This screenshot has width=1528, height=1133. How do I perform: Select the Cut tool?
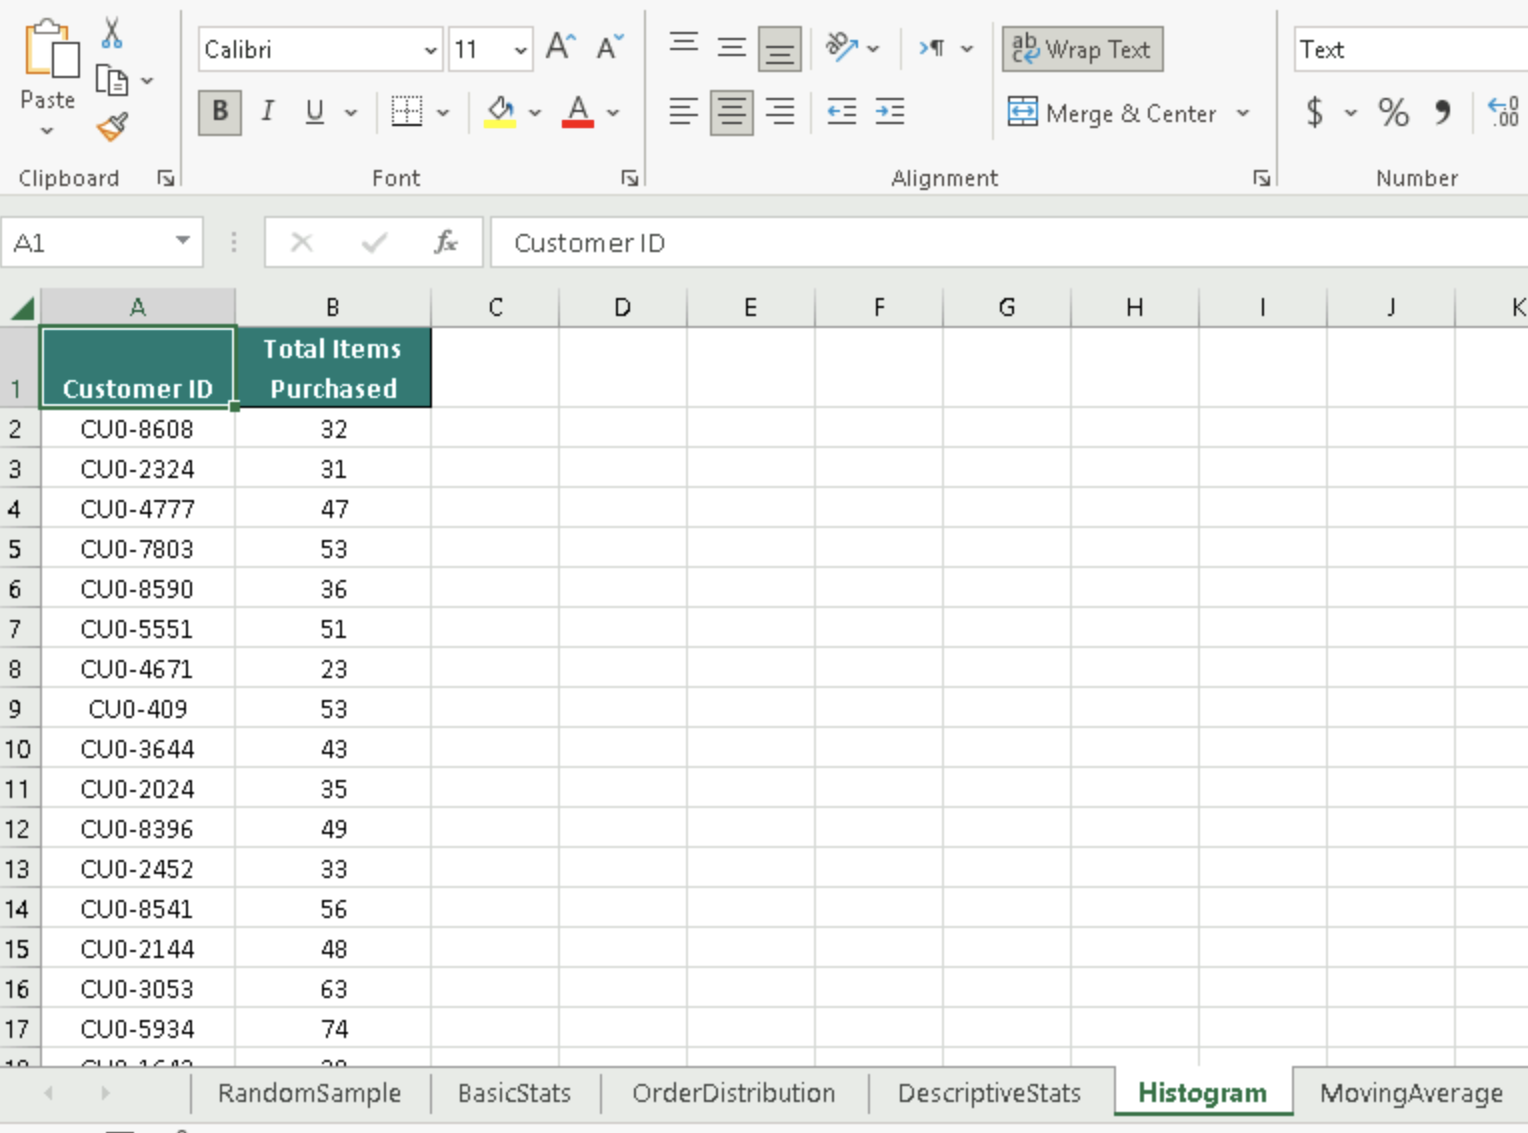[x=112, y=33]
